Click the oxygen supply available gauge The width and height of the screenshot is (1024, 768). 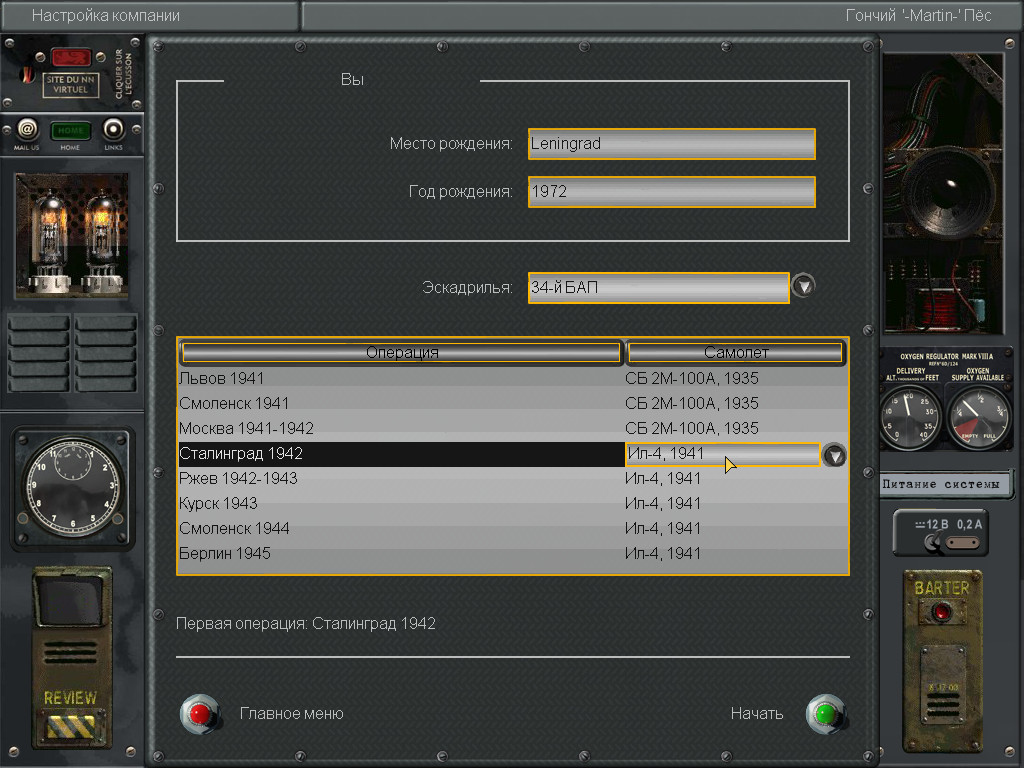977,418
